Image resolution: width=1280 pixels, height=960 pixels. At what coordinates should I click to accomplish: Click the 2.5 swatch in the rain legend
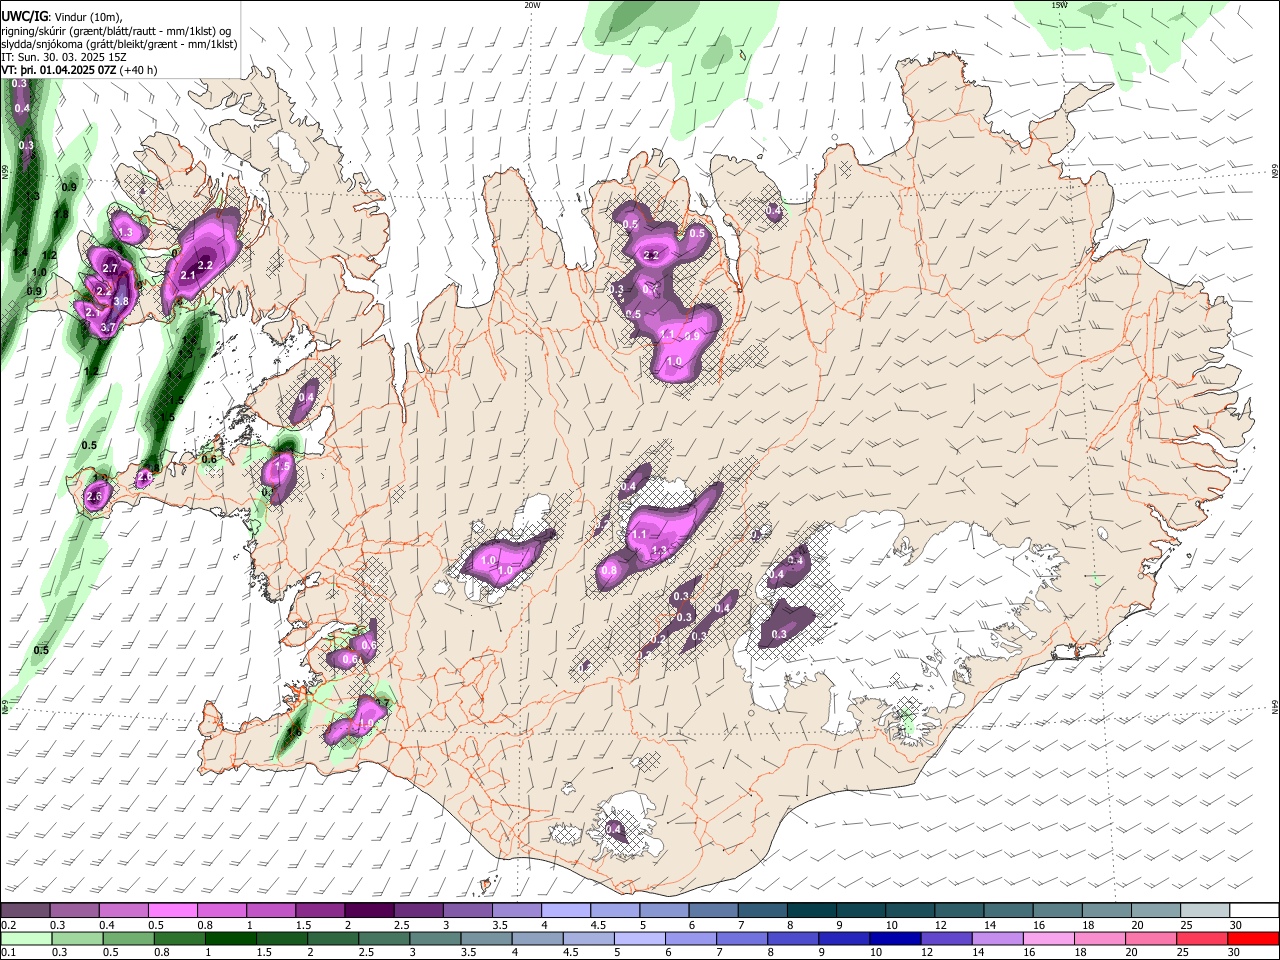383,939
